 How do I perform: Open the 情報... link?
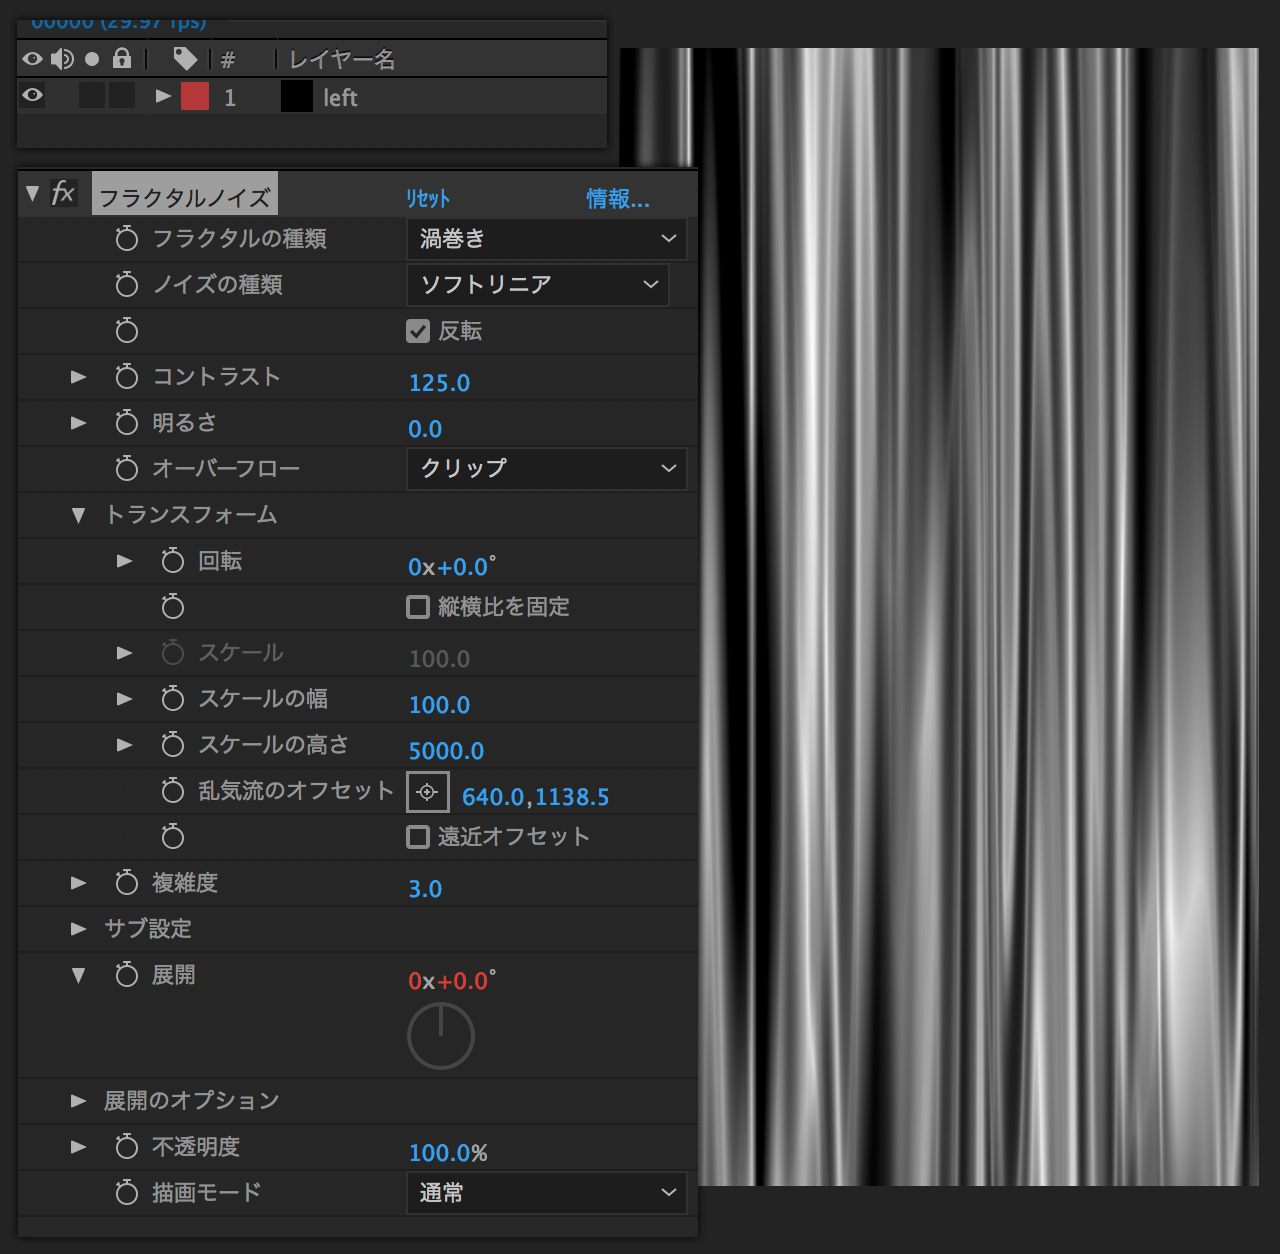point(617,199)
